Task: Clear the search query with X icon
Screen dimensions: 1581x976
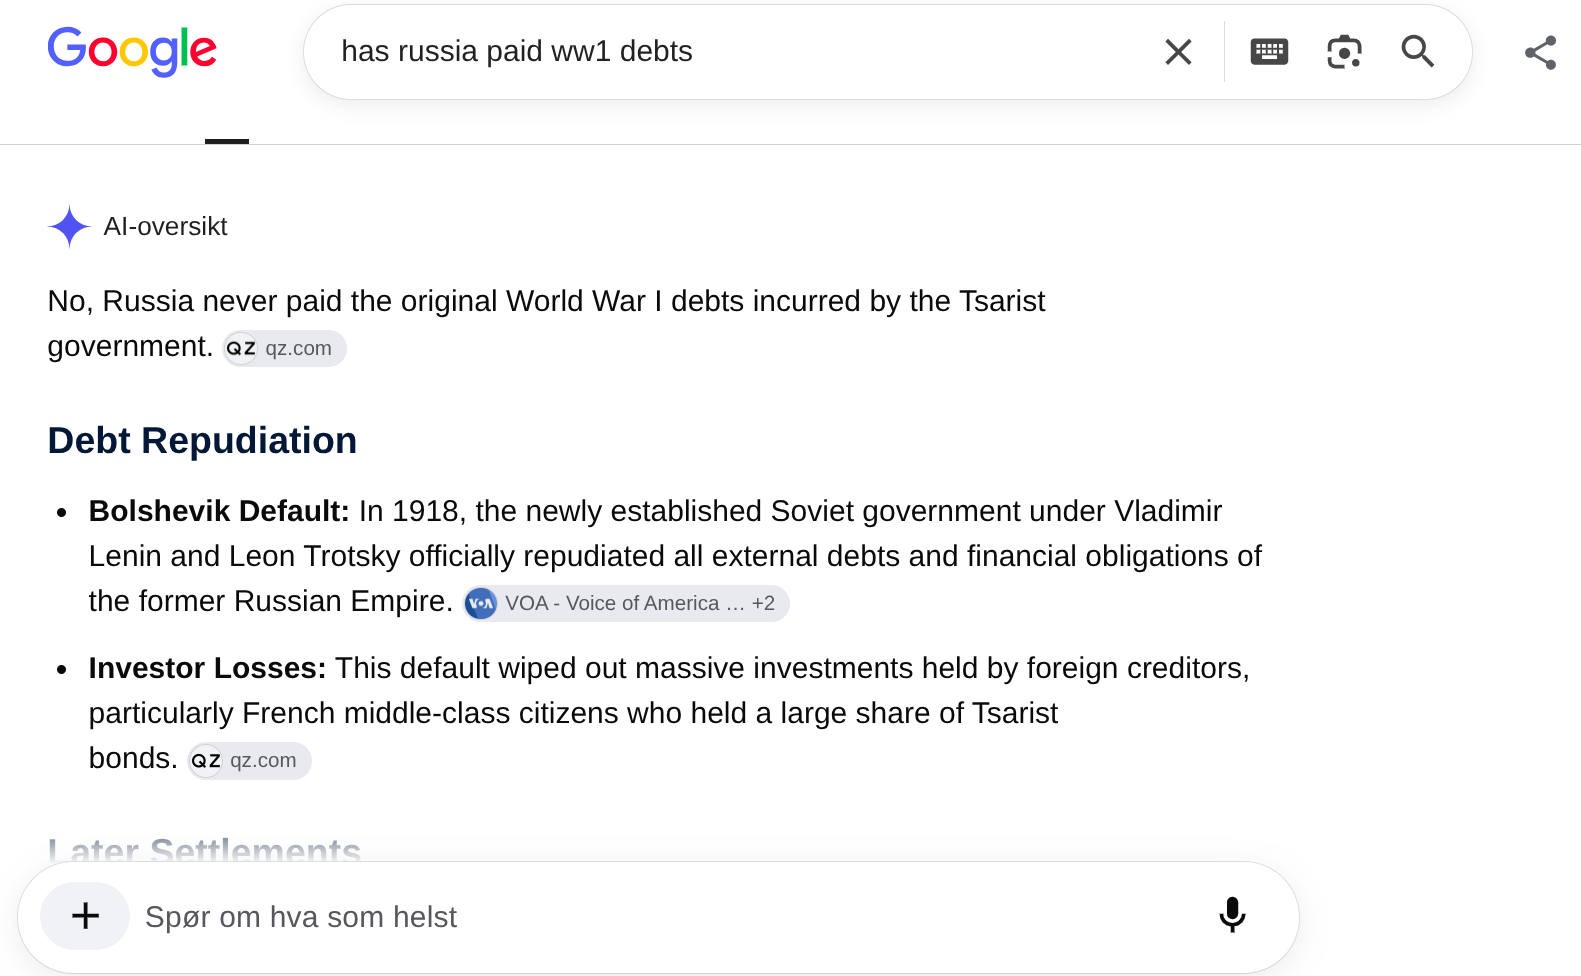Action: pos(1178,52)
